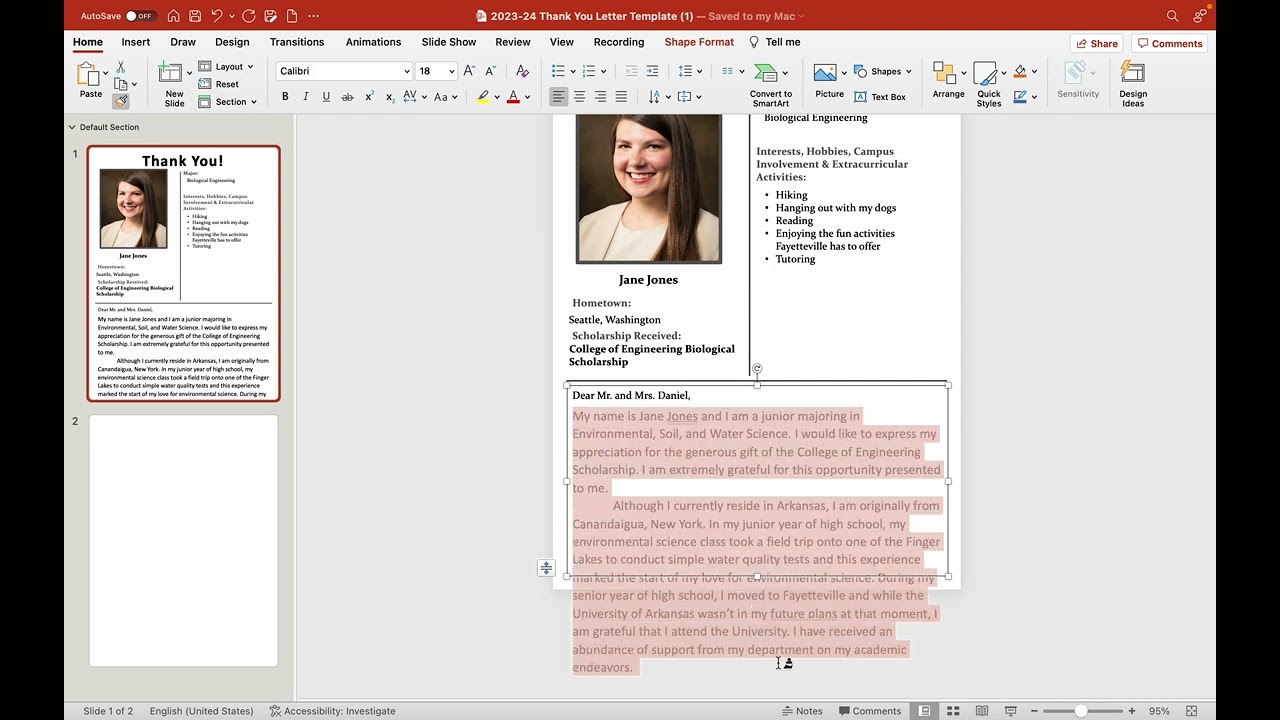Click the Bullets list icon

pyautogui.click(x=558, y=71)
